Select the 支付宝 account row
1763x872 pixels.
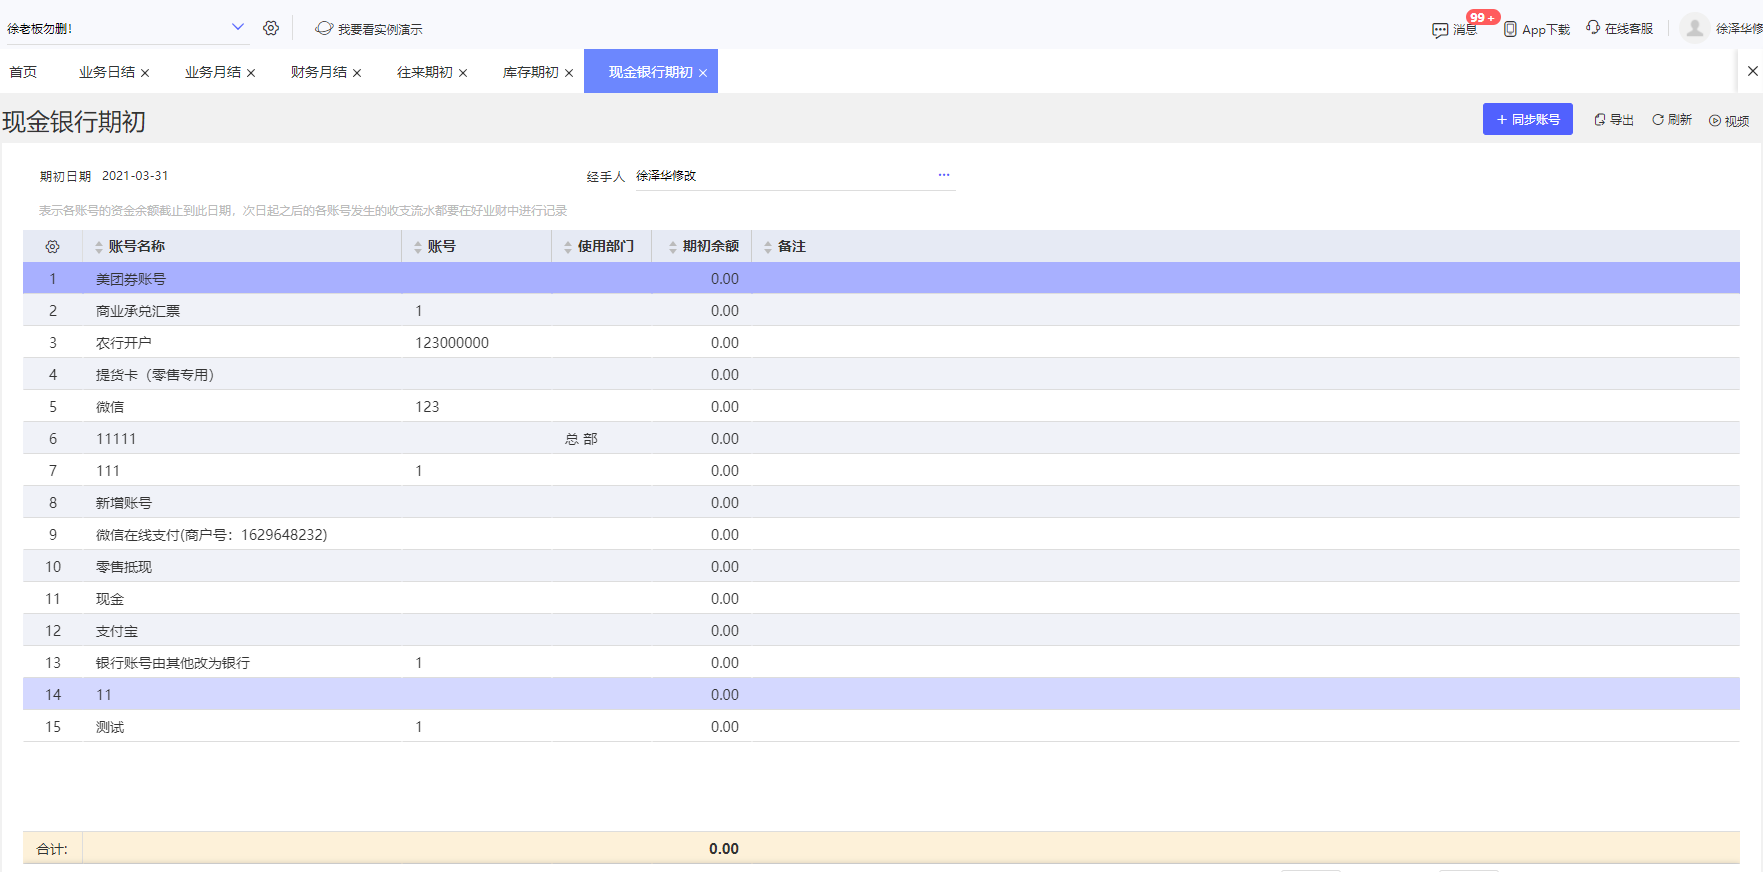[881, 631]
